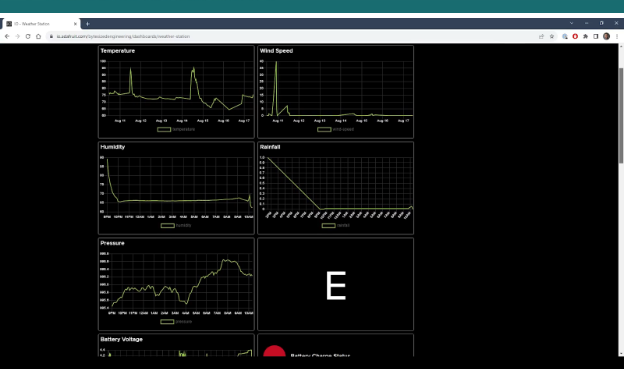View site info via the padlock icon
The height and width of the screenshot is (369, 625).
[51, 36]
